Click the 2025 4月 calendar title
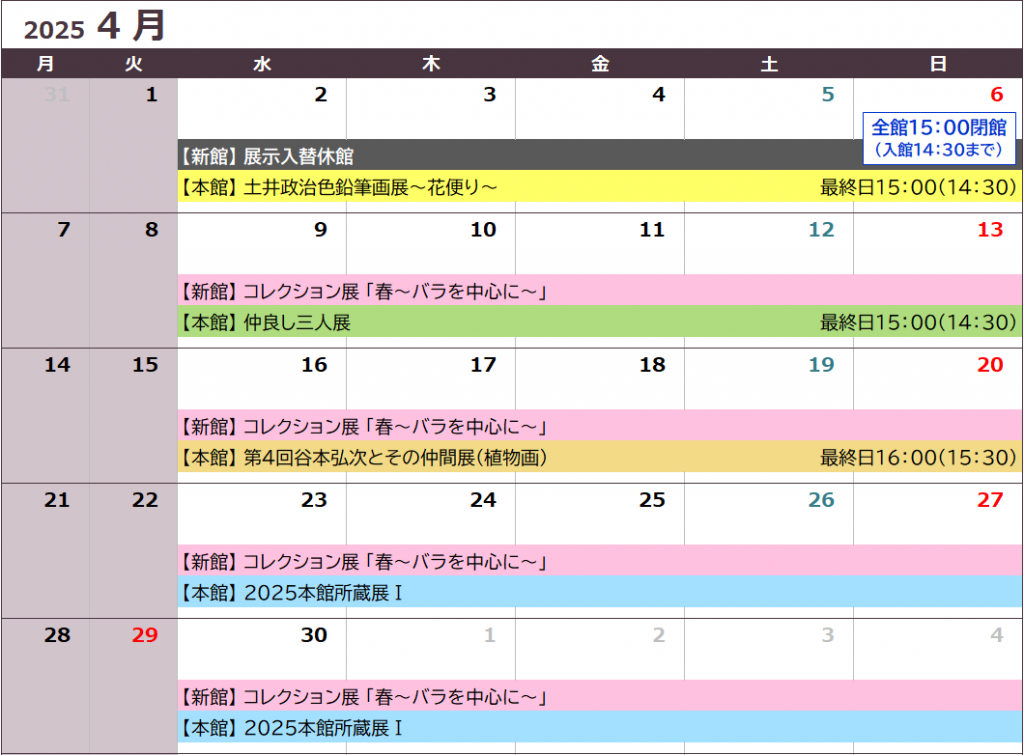The image size is (1024, 755). point(95,27)
